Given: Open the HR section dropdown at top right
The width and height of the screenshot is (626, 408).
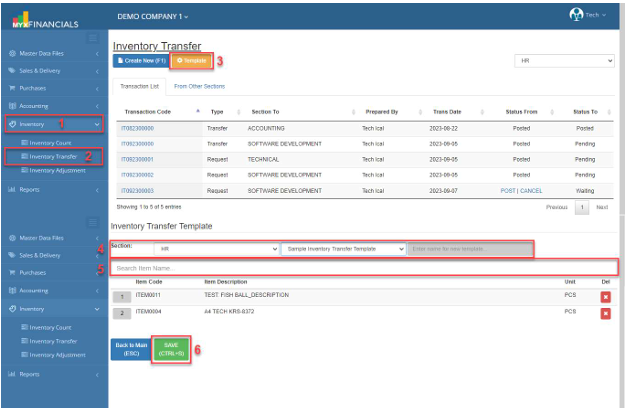Looking at the screenshot, I should pos(564,61).
